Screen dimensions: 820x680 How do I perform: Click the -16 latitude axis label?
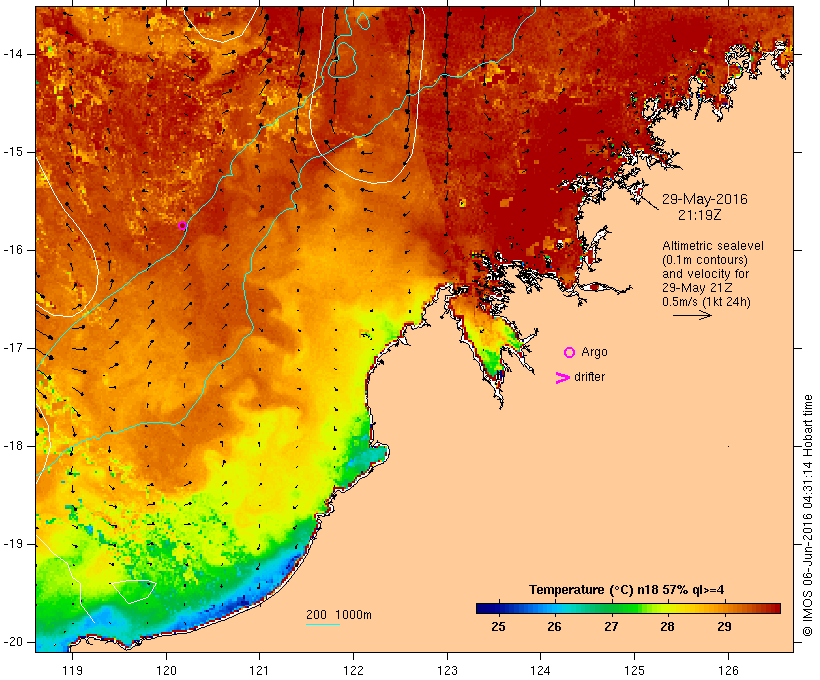pyautogui.click(x=13, y=250)
